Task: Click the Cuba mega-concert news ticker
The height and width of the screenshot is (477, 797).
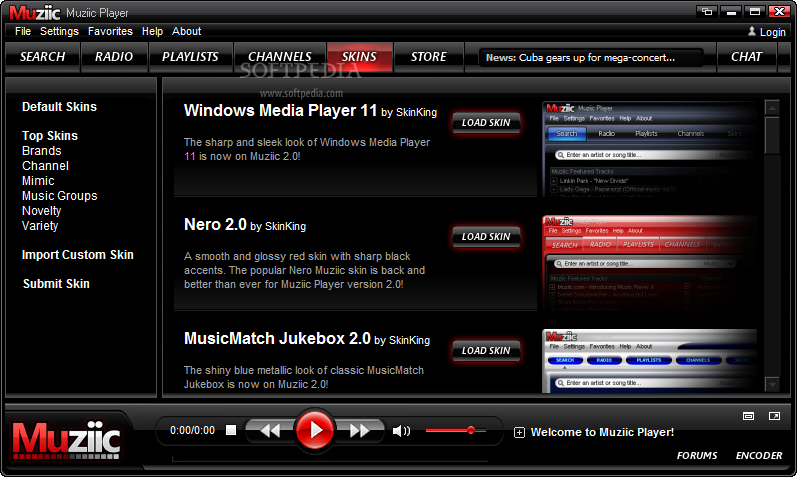Action: (x=591, y=57)
